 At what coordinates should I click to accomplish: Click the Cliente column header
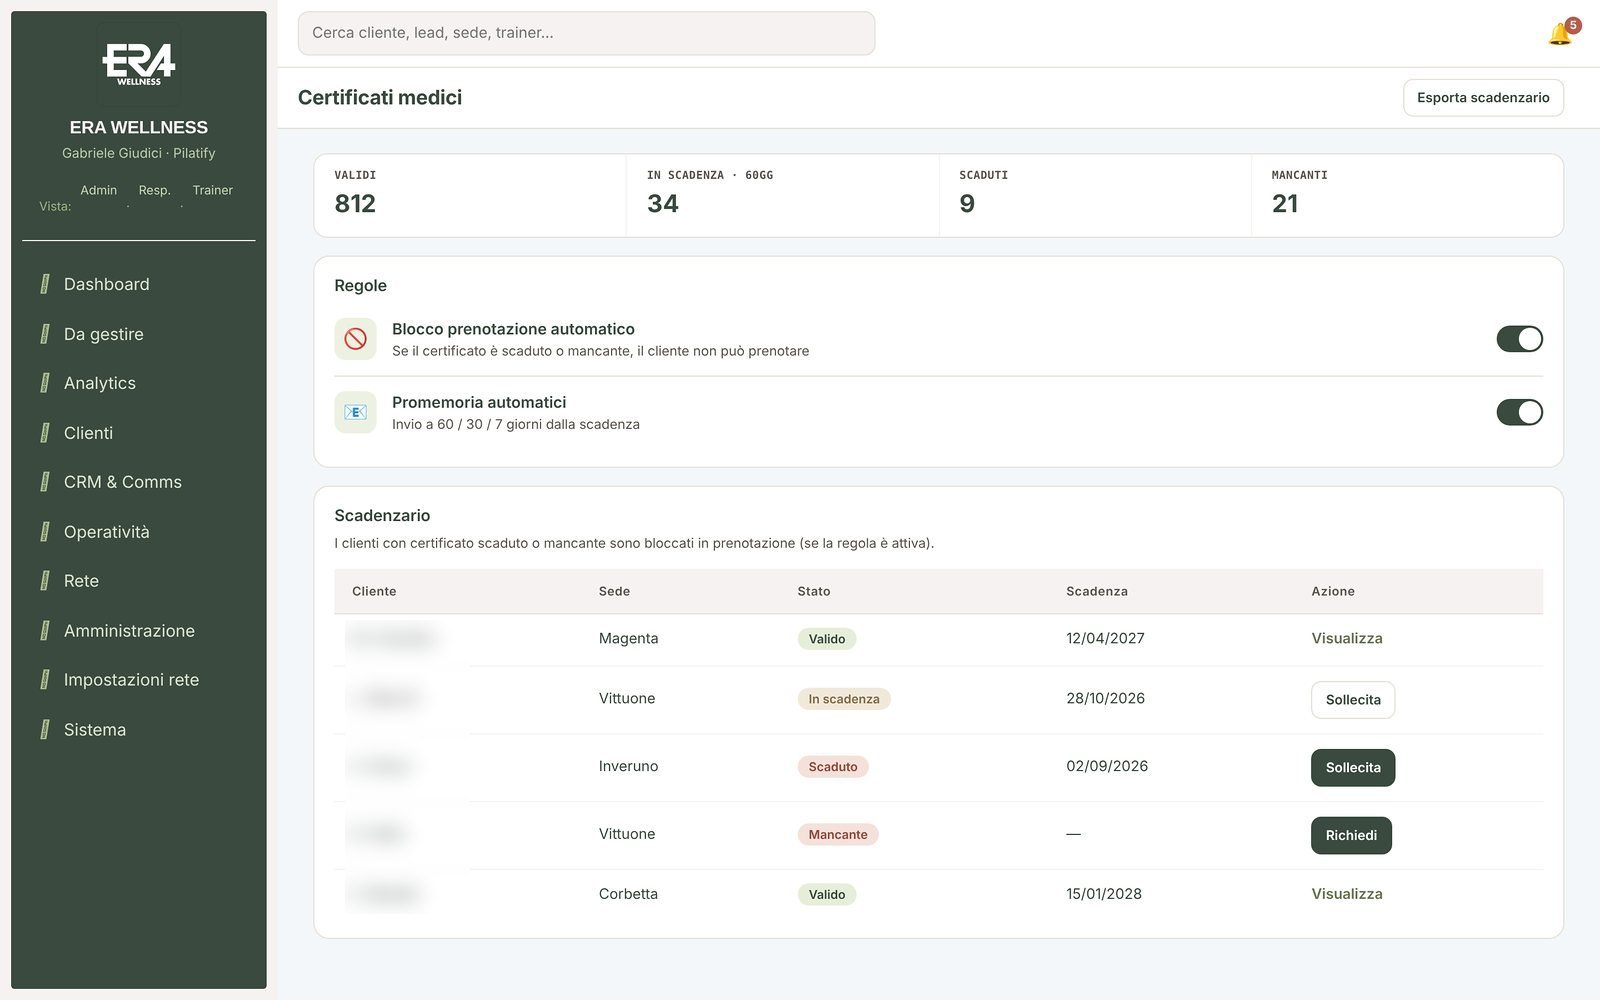pos(374,591)
